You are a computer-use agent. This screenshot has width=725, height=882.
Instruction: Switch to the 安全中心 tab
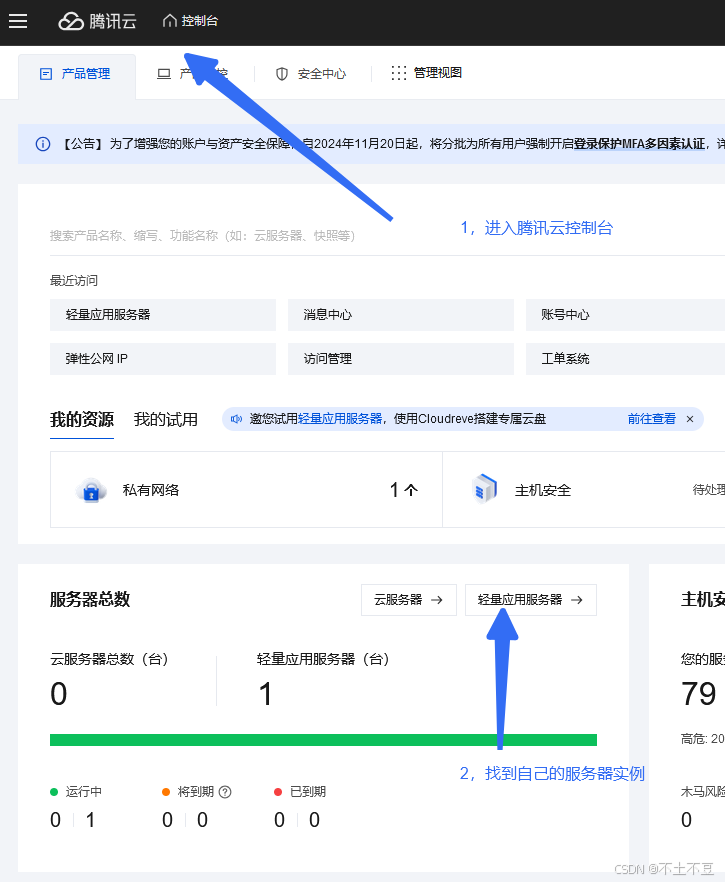(310, 74)
